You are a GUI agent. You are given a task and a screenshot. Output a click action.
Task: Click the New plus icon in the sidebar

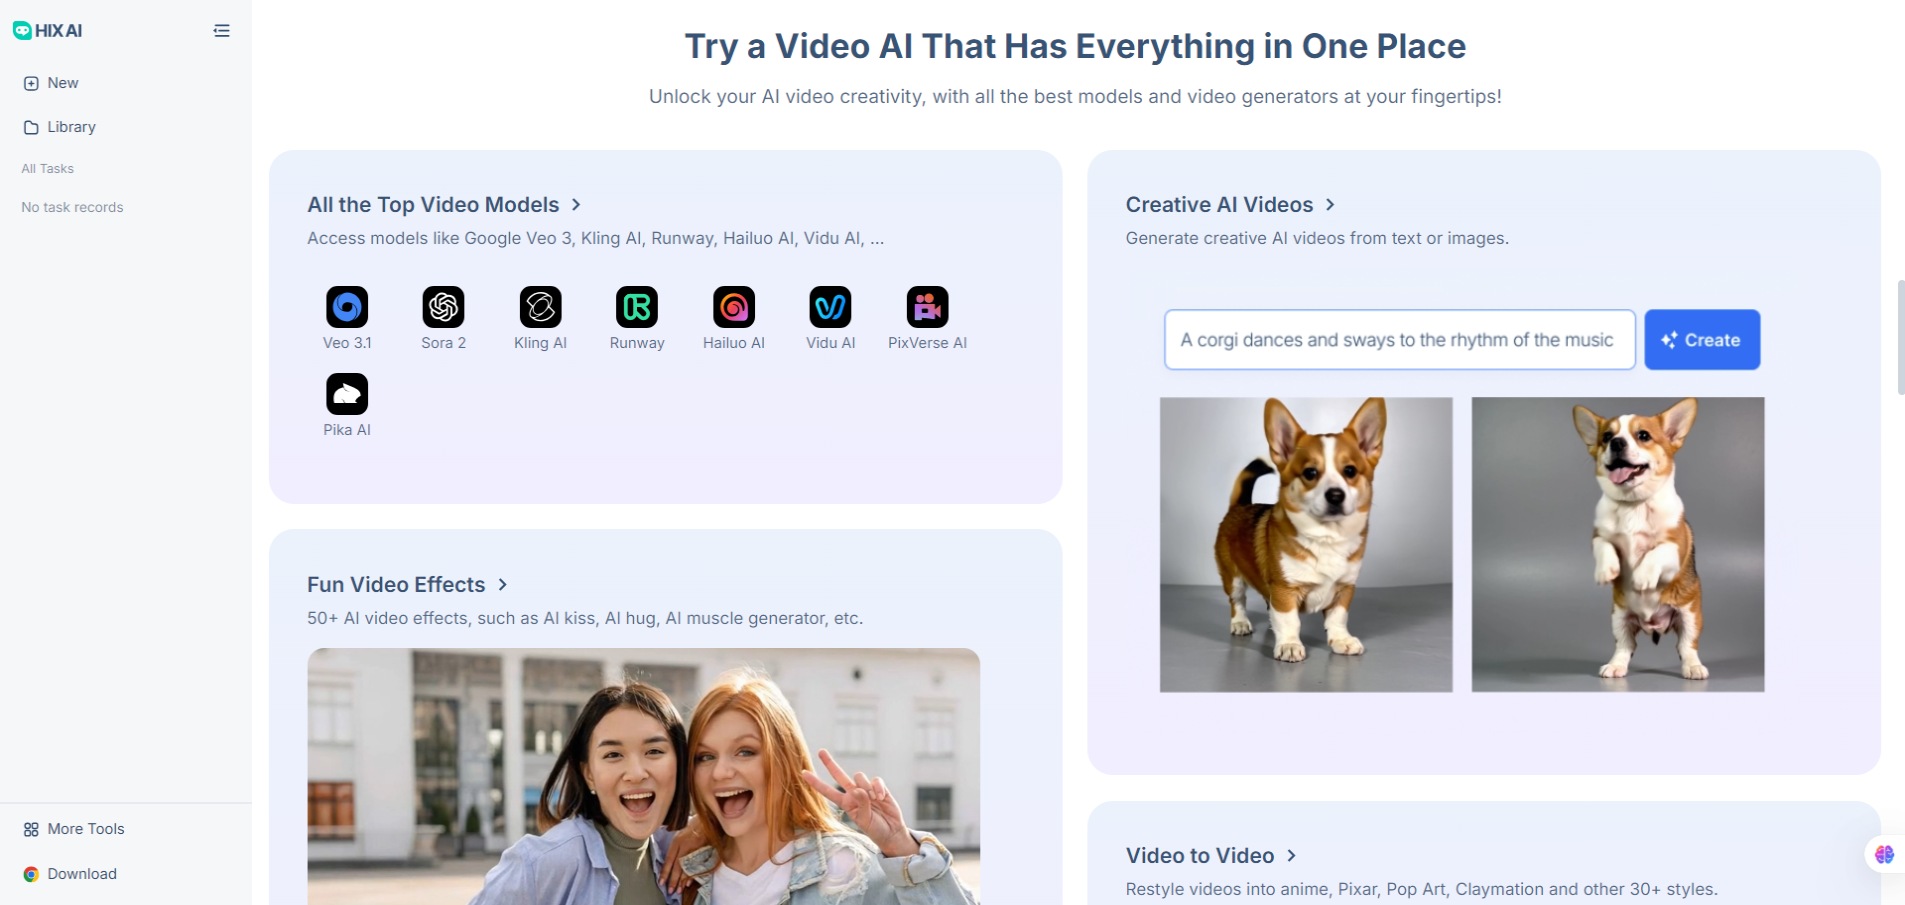(x=31, y=83)
